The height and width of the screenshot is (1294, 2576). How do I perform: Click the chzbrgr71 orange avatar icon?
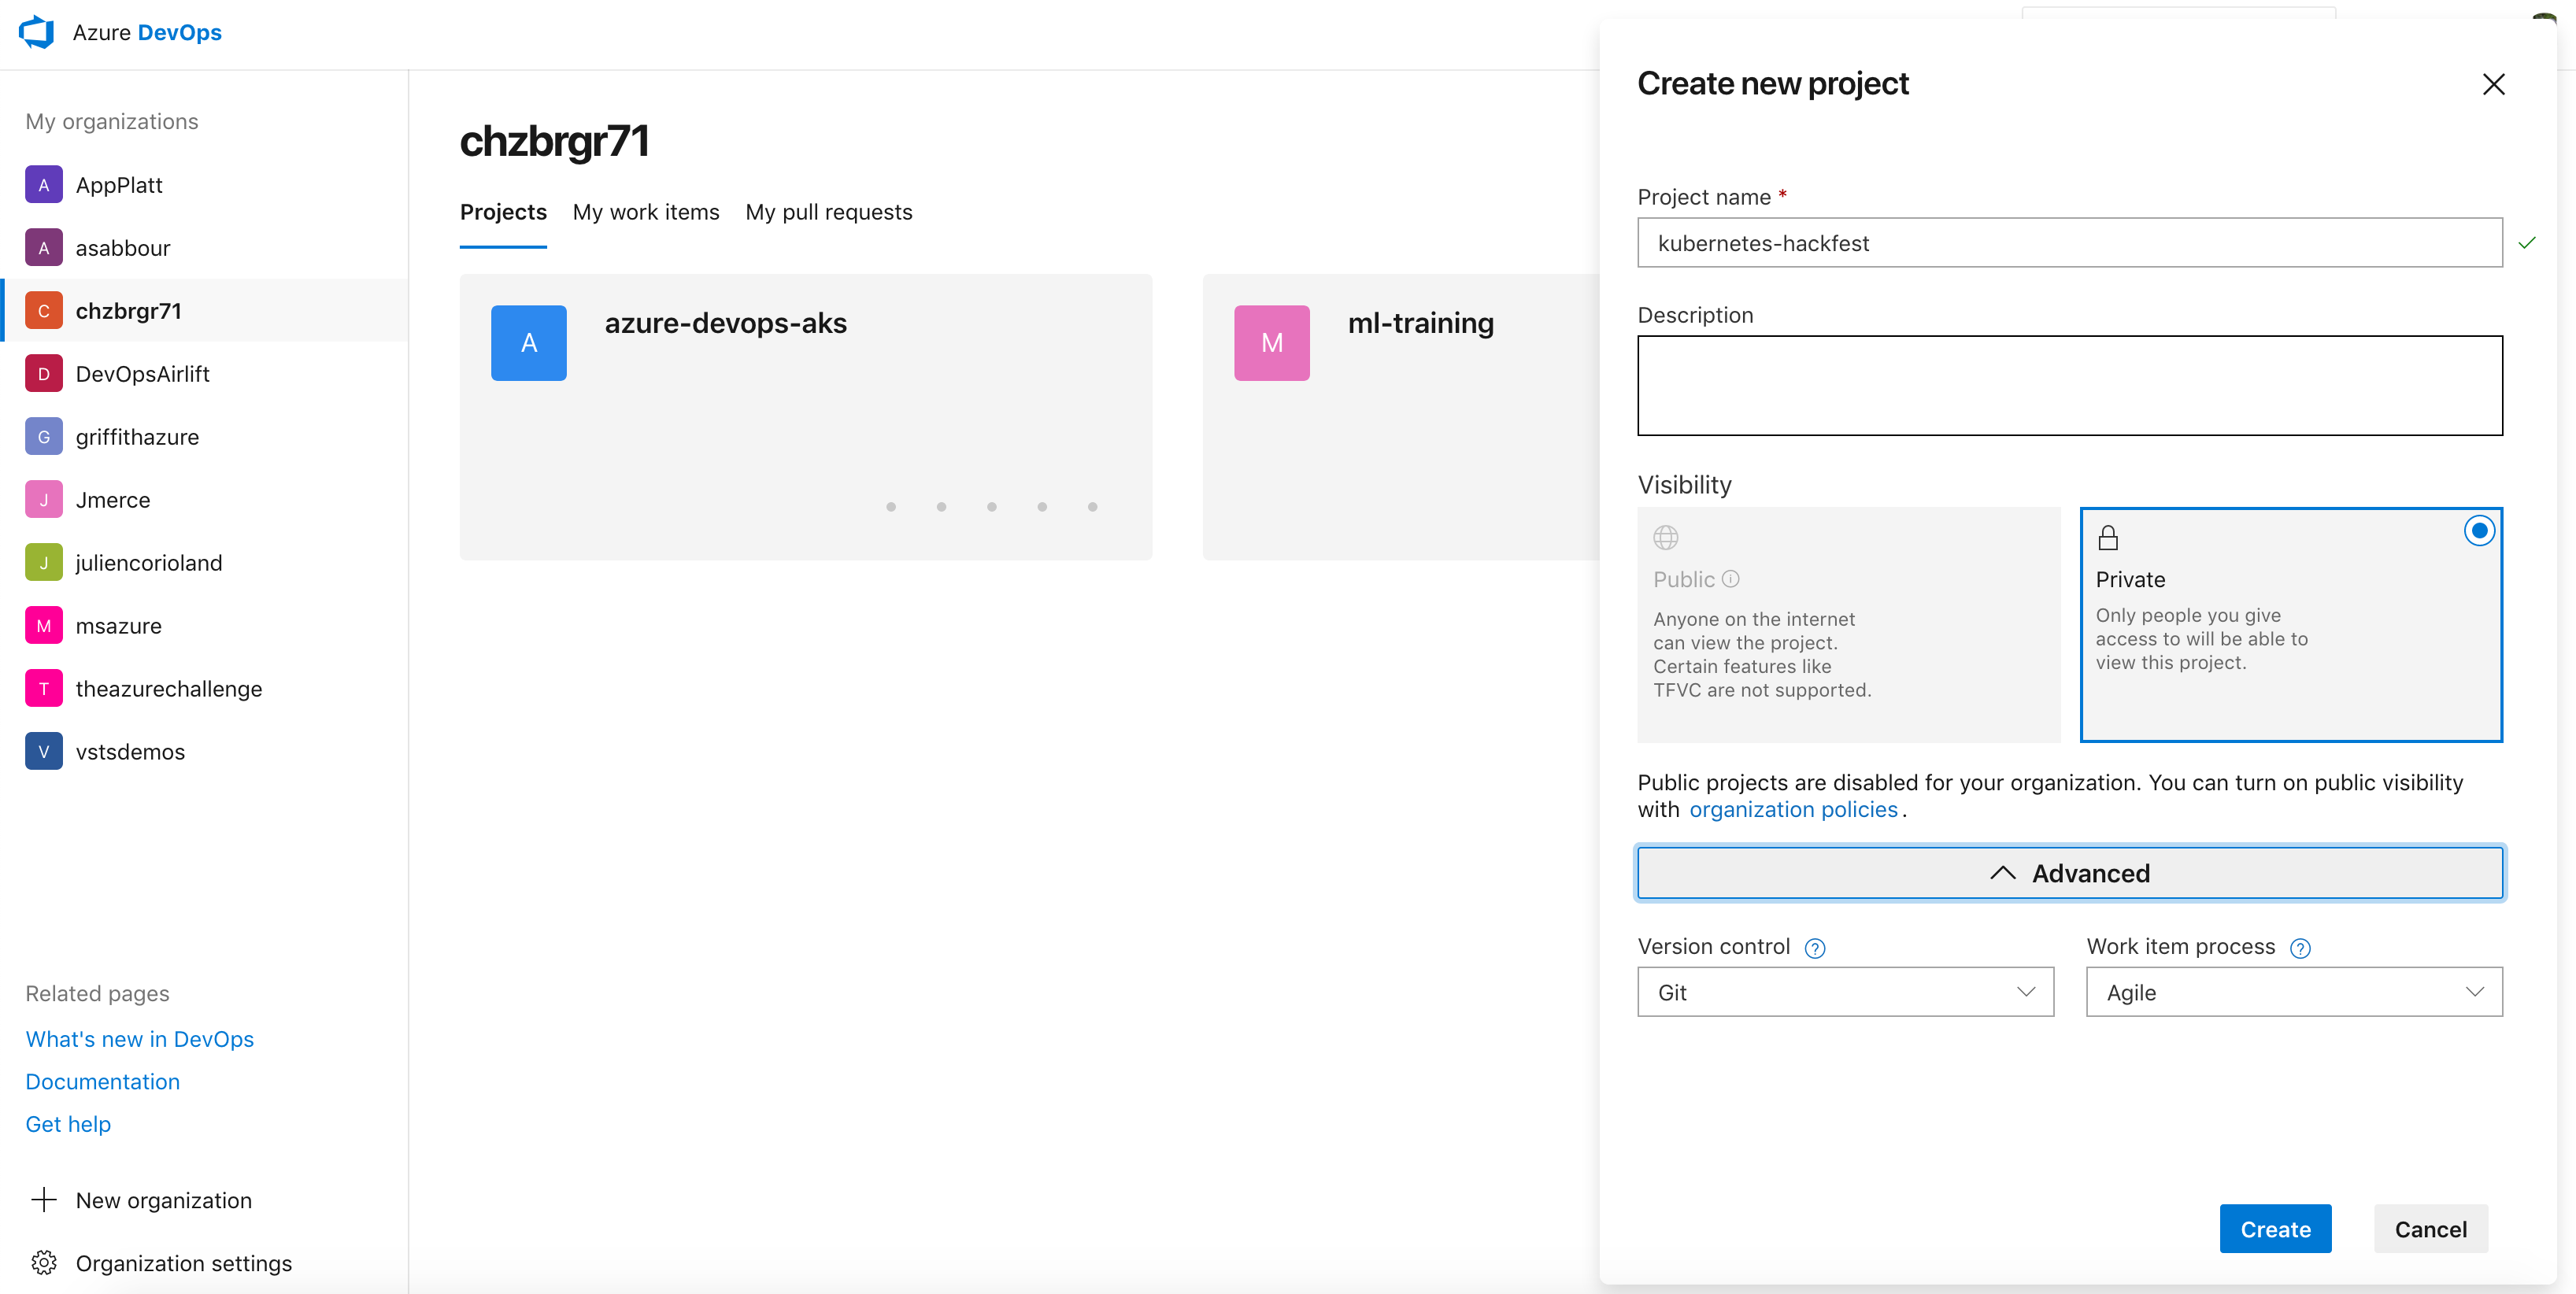pyautogui.click(x=44, y=311)
